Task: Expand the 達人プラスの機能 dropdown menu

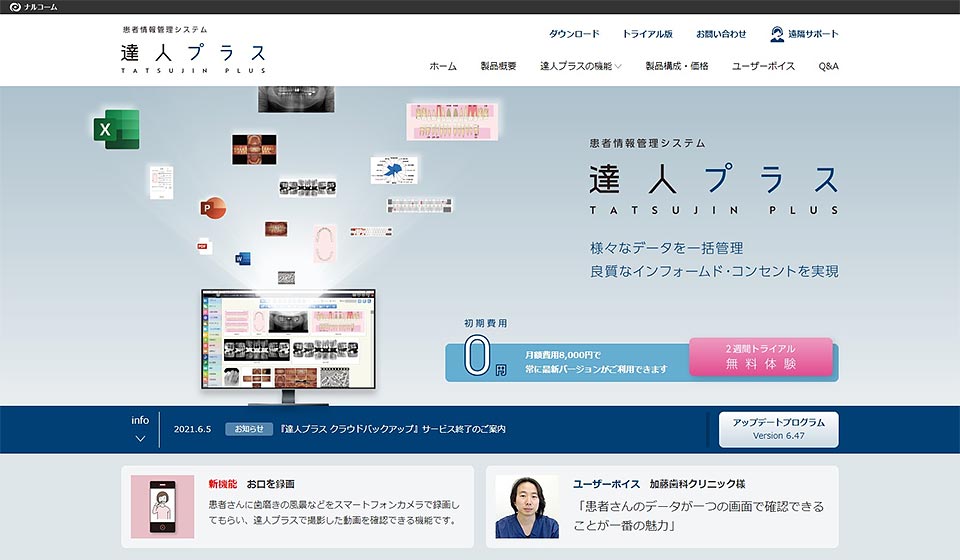Action: [x=580, y=66]
